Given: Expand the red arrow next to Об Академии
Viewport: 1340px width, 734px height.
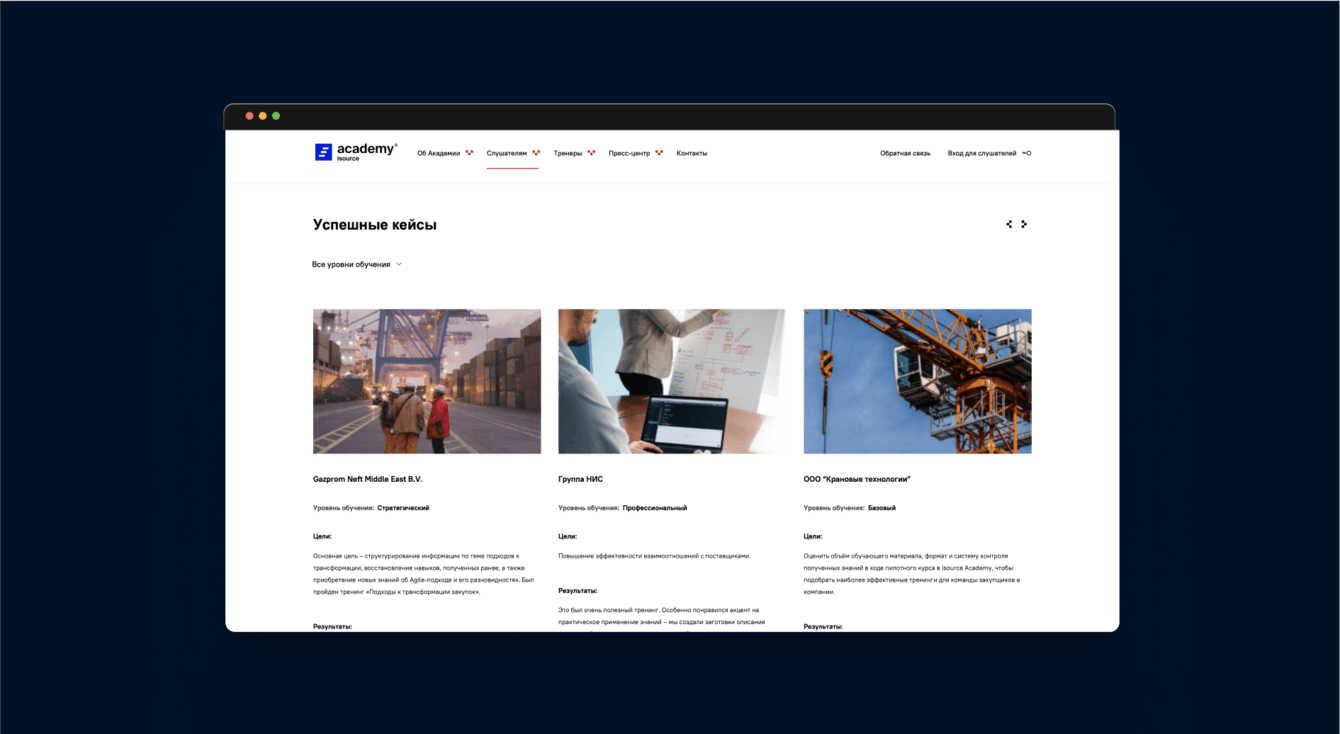Looking at the screenshot, I should (469, 153).
